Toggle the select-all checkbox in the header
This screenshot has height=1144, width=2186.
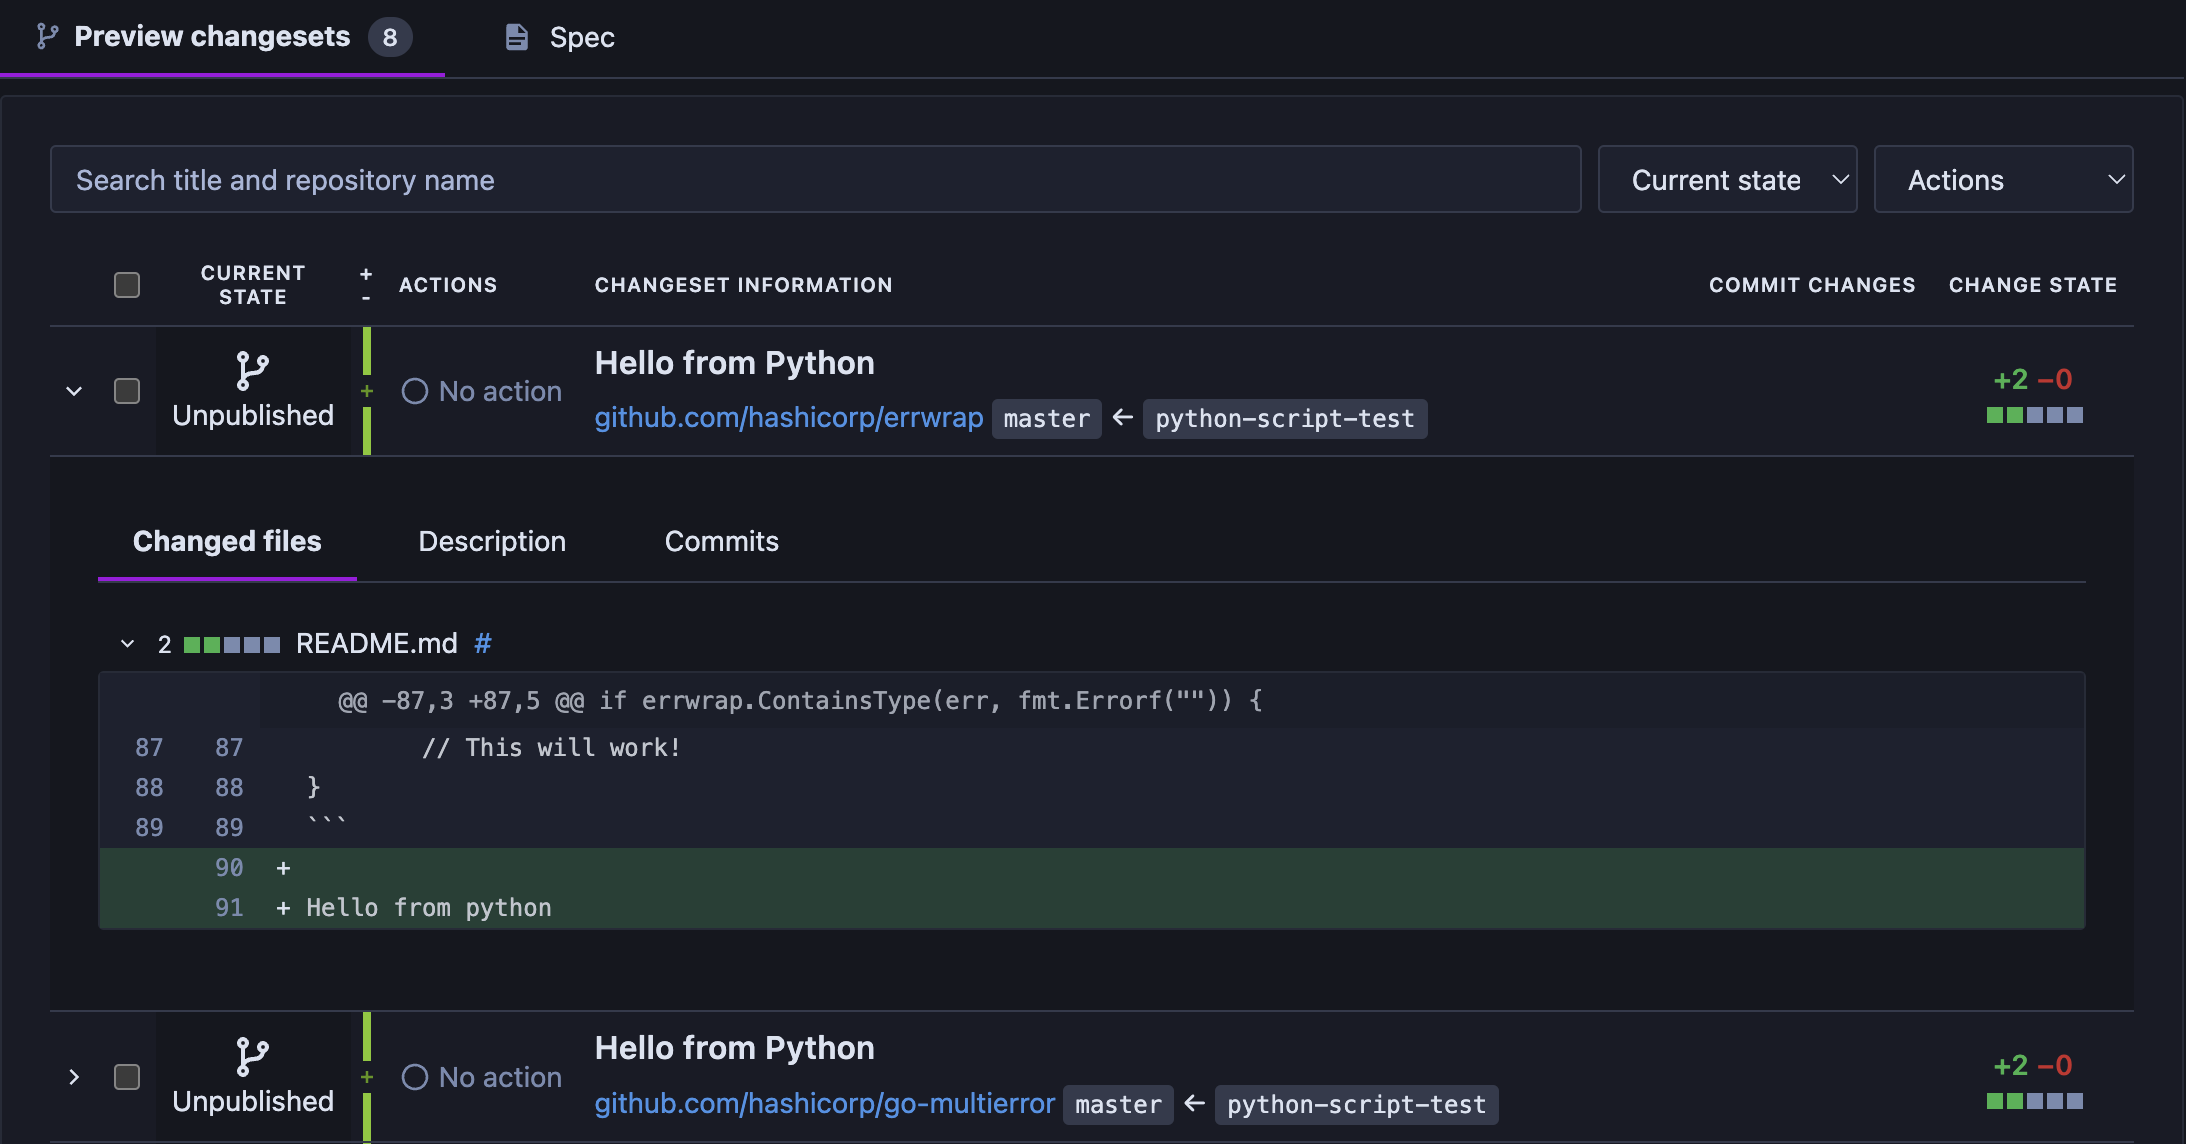(x=127, y=285)
